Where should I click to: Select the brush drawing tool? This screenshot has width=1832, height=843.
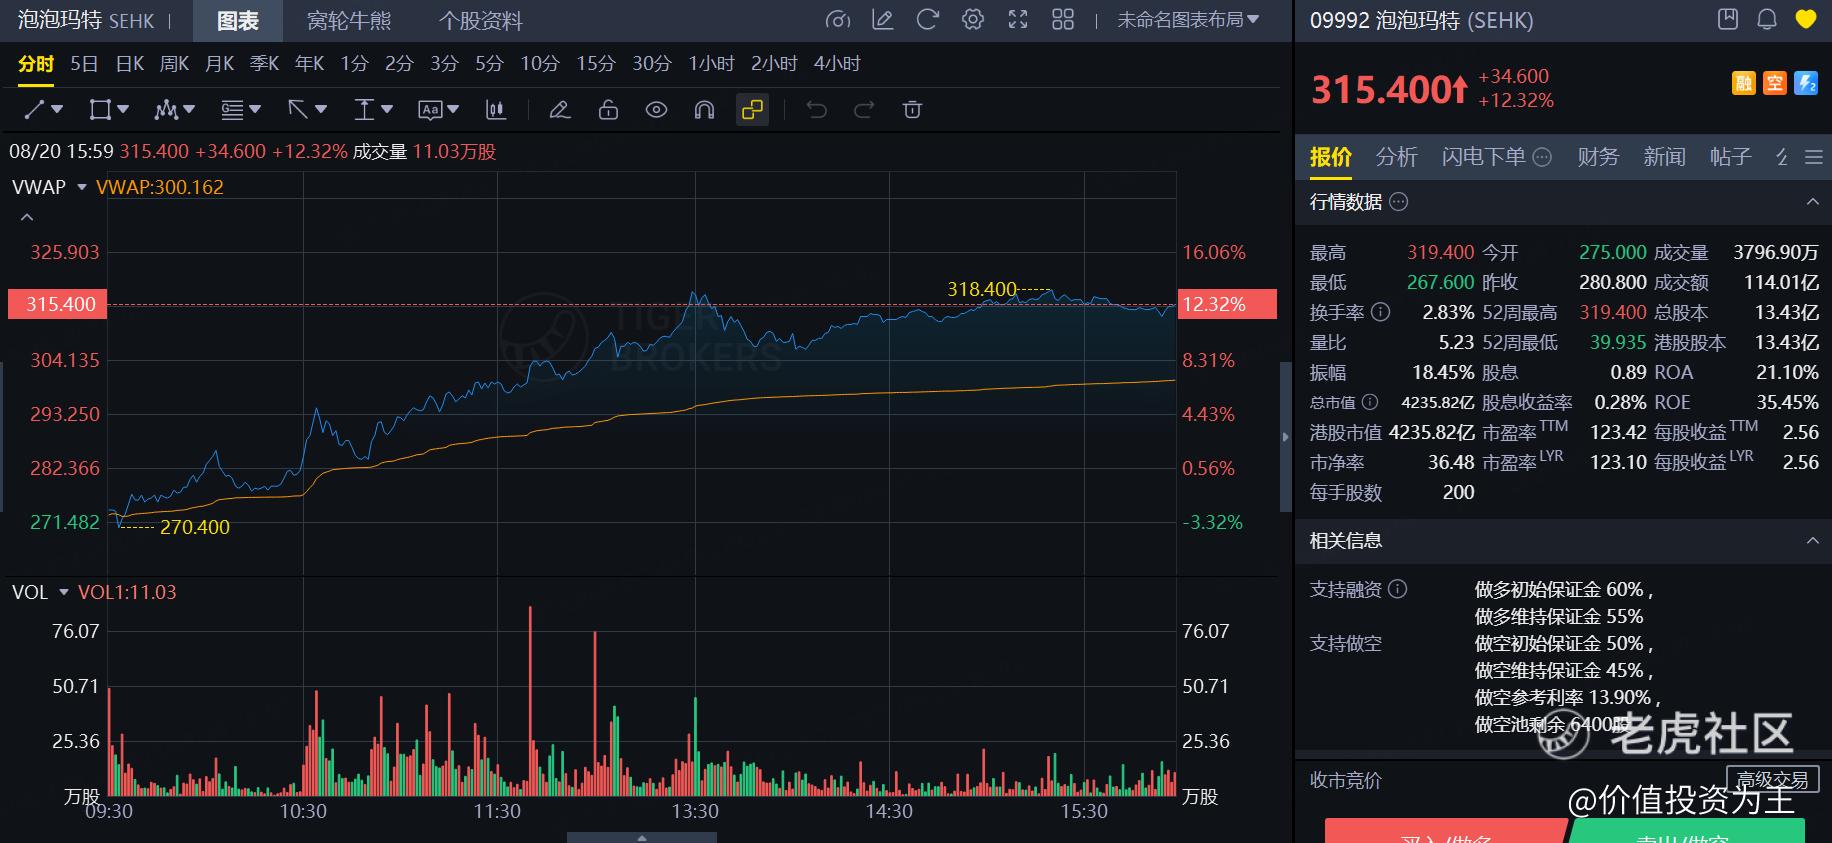[x=560, y=110]
